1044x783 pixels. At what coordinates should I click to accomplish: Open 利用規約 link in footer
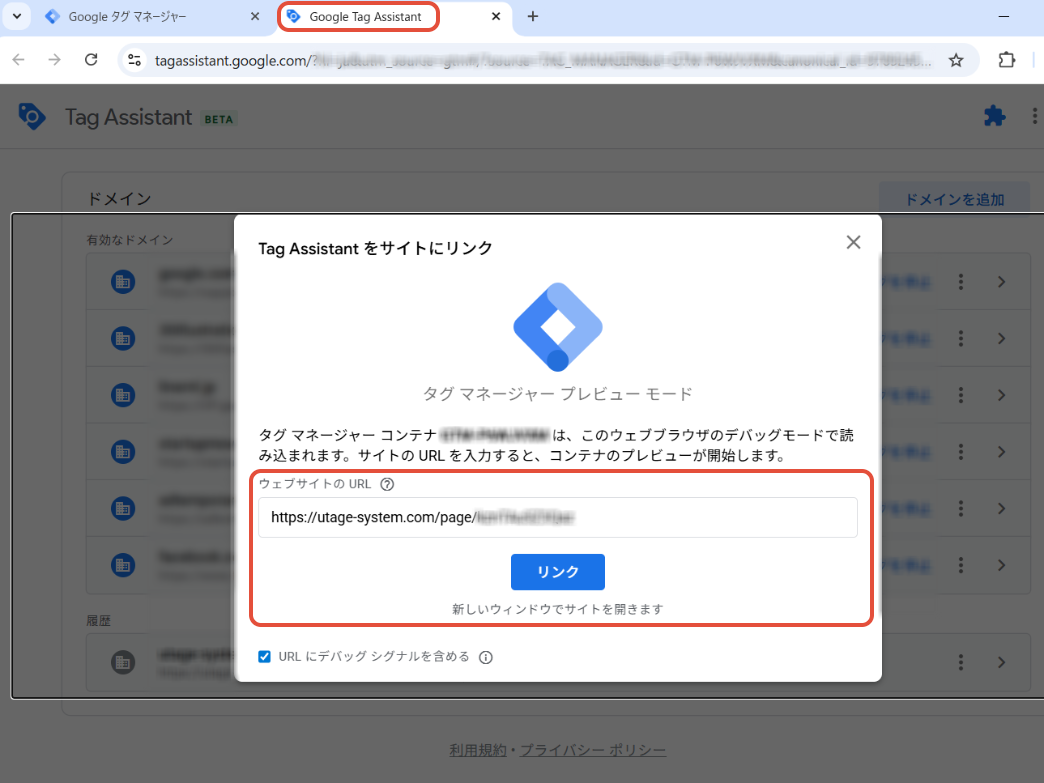[x=479, y=750]
